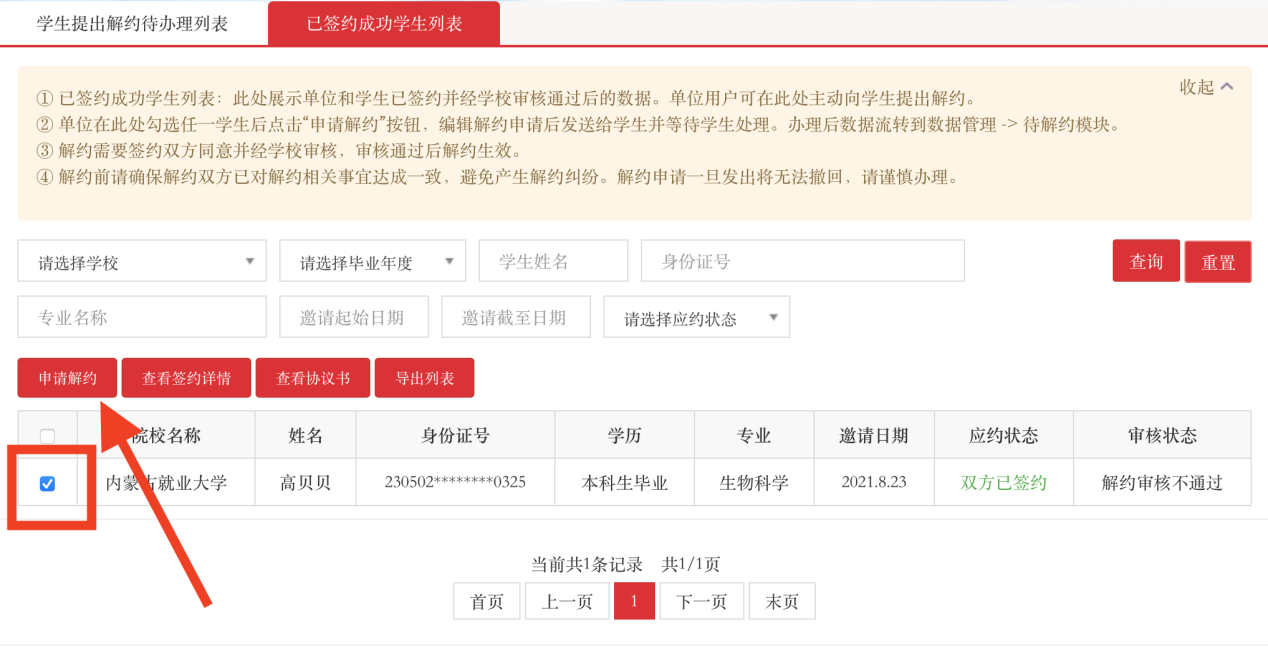Click the 查看协议书 button
Viewport: 1268px width, 657px height.
(313, 378)
